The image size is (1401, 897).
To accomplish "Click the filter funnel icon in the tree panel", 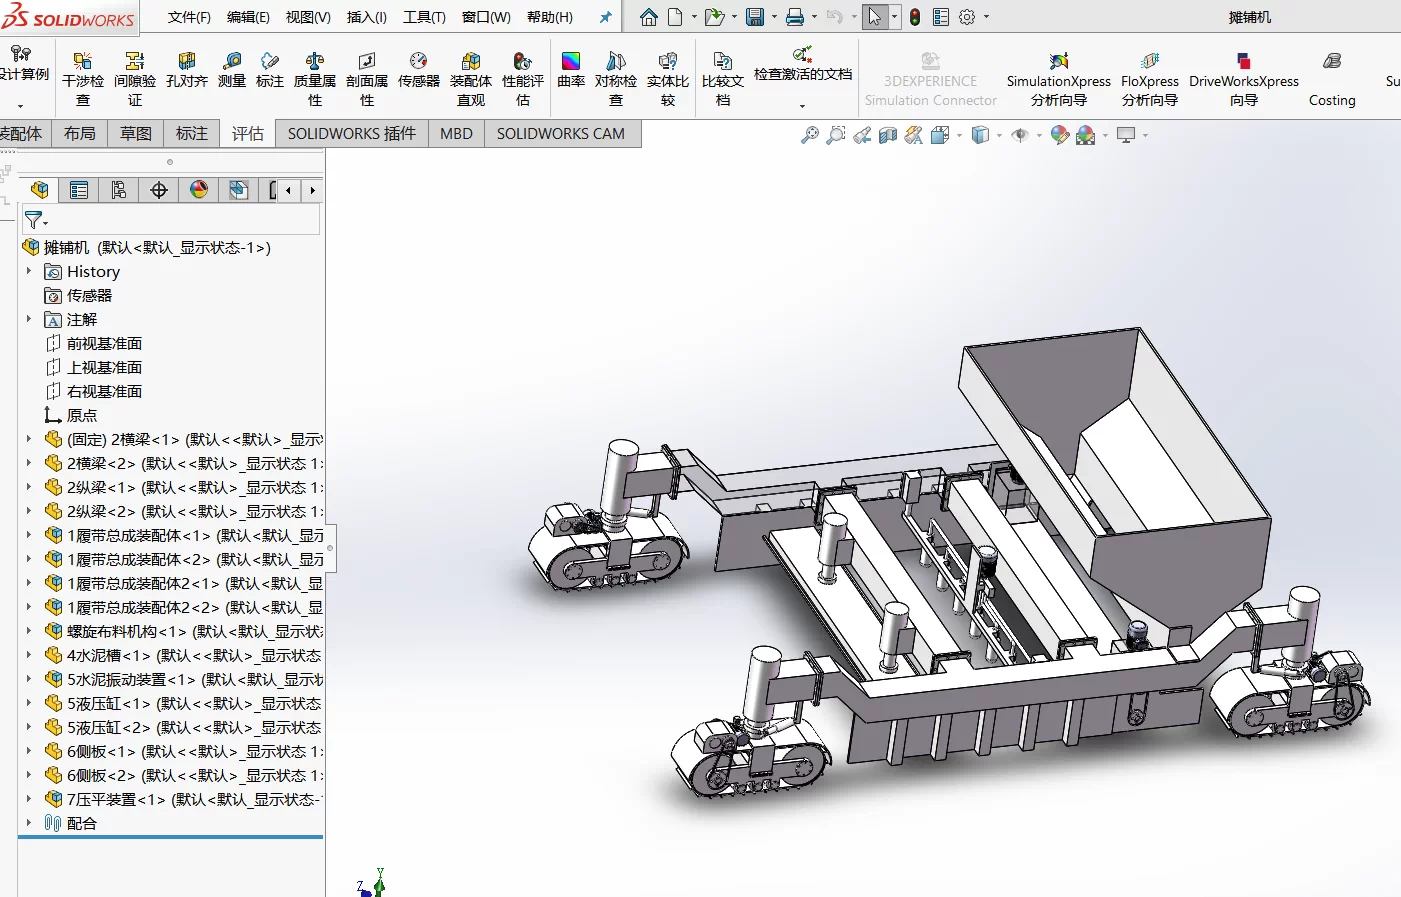I will [x=34, y=220].
